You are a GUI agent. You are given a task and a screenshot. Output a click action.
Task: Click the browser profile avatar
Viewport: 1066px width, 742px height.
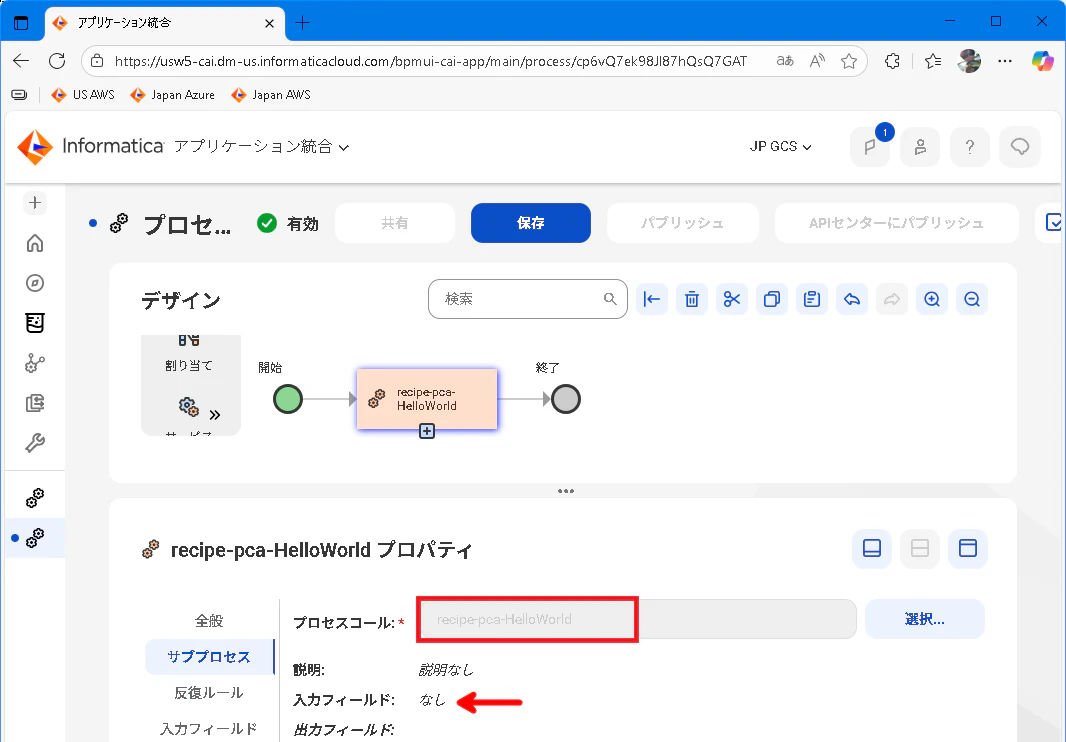(x=969, y=61)
